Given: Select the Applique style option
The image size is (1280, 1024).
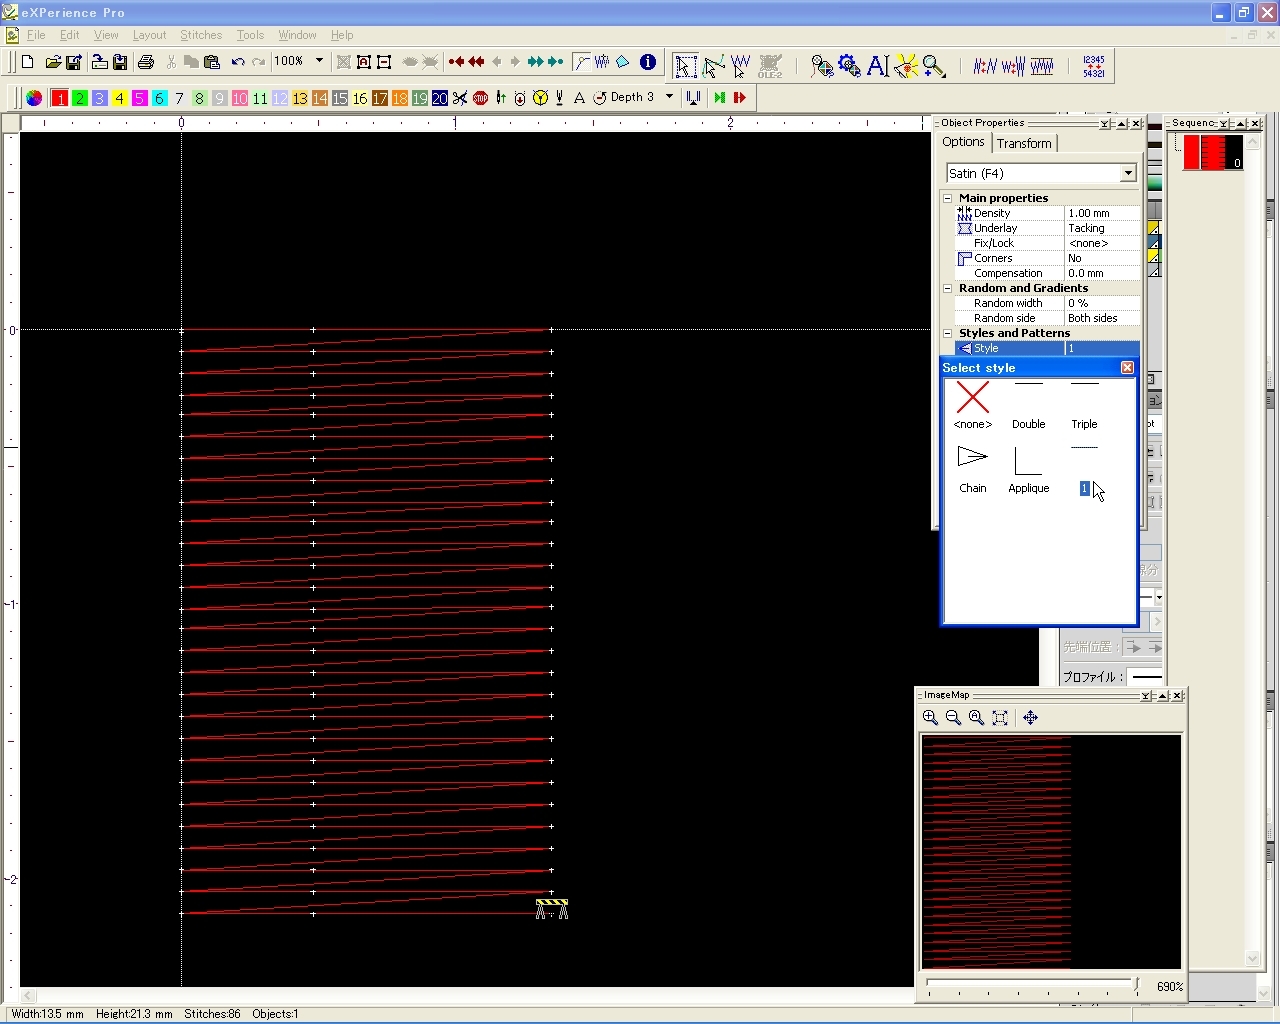Looking at the screenshot, I should click(x=1028, y=469).
